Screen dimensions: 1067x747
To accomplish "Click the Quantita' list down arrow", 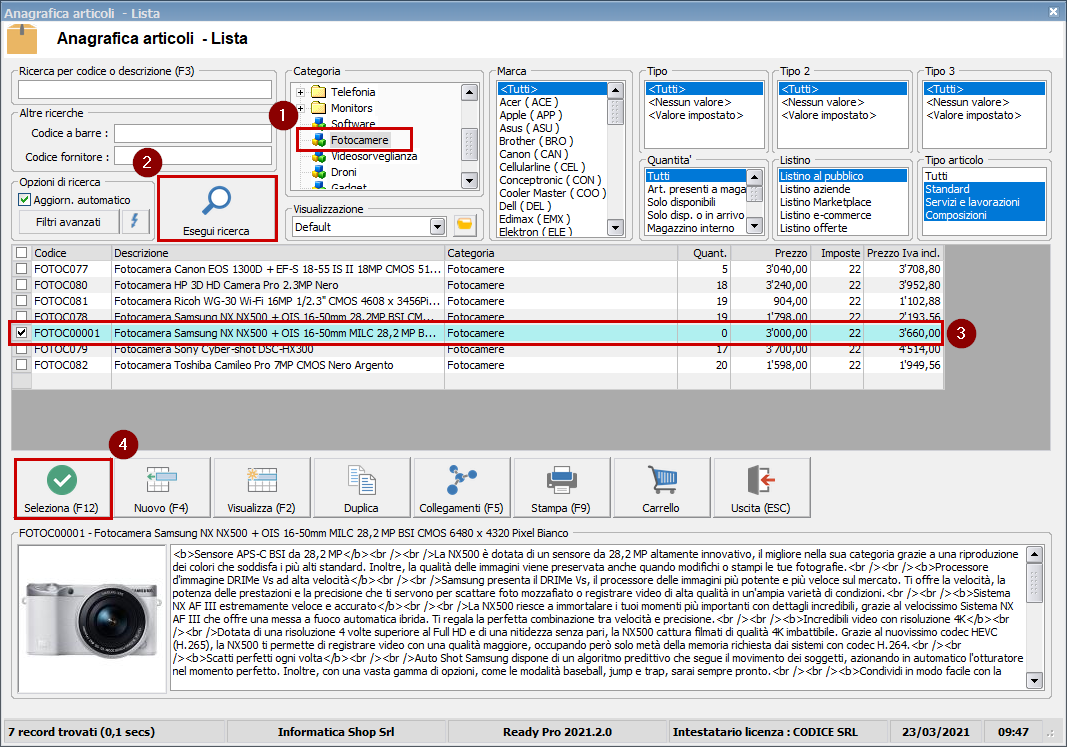I will [x=754, y=225].
